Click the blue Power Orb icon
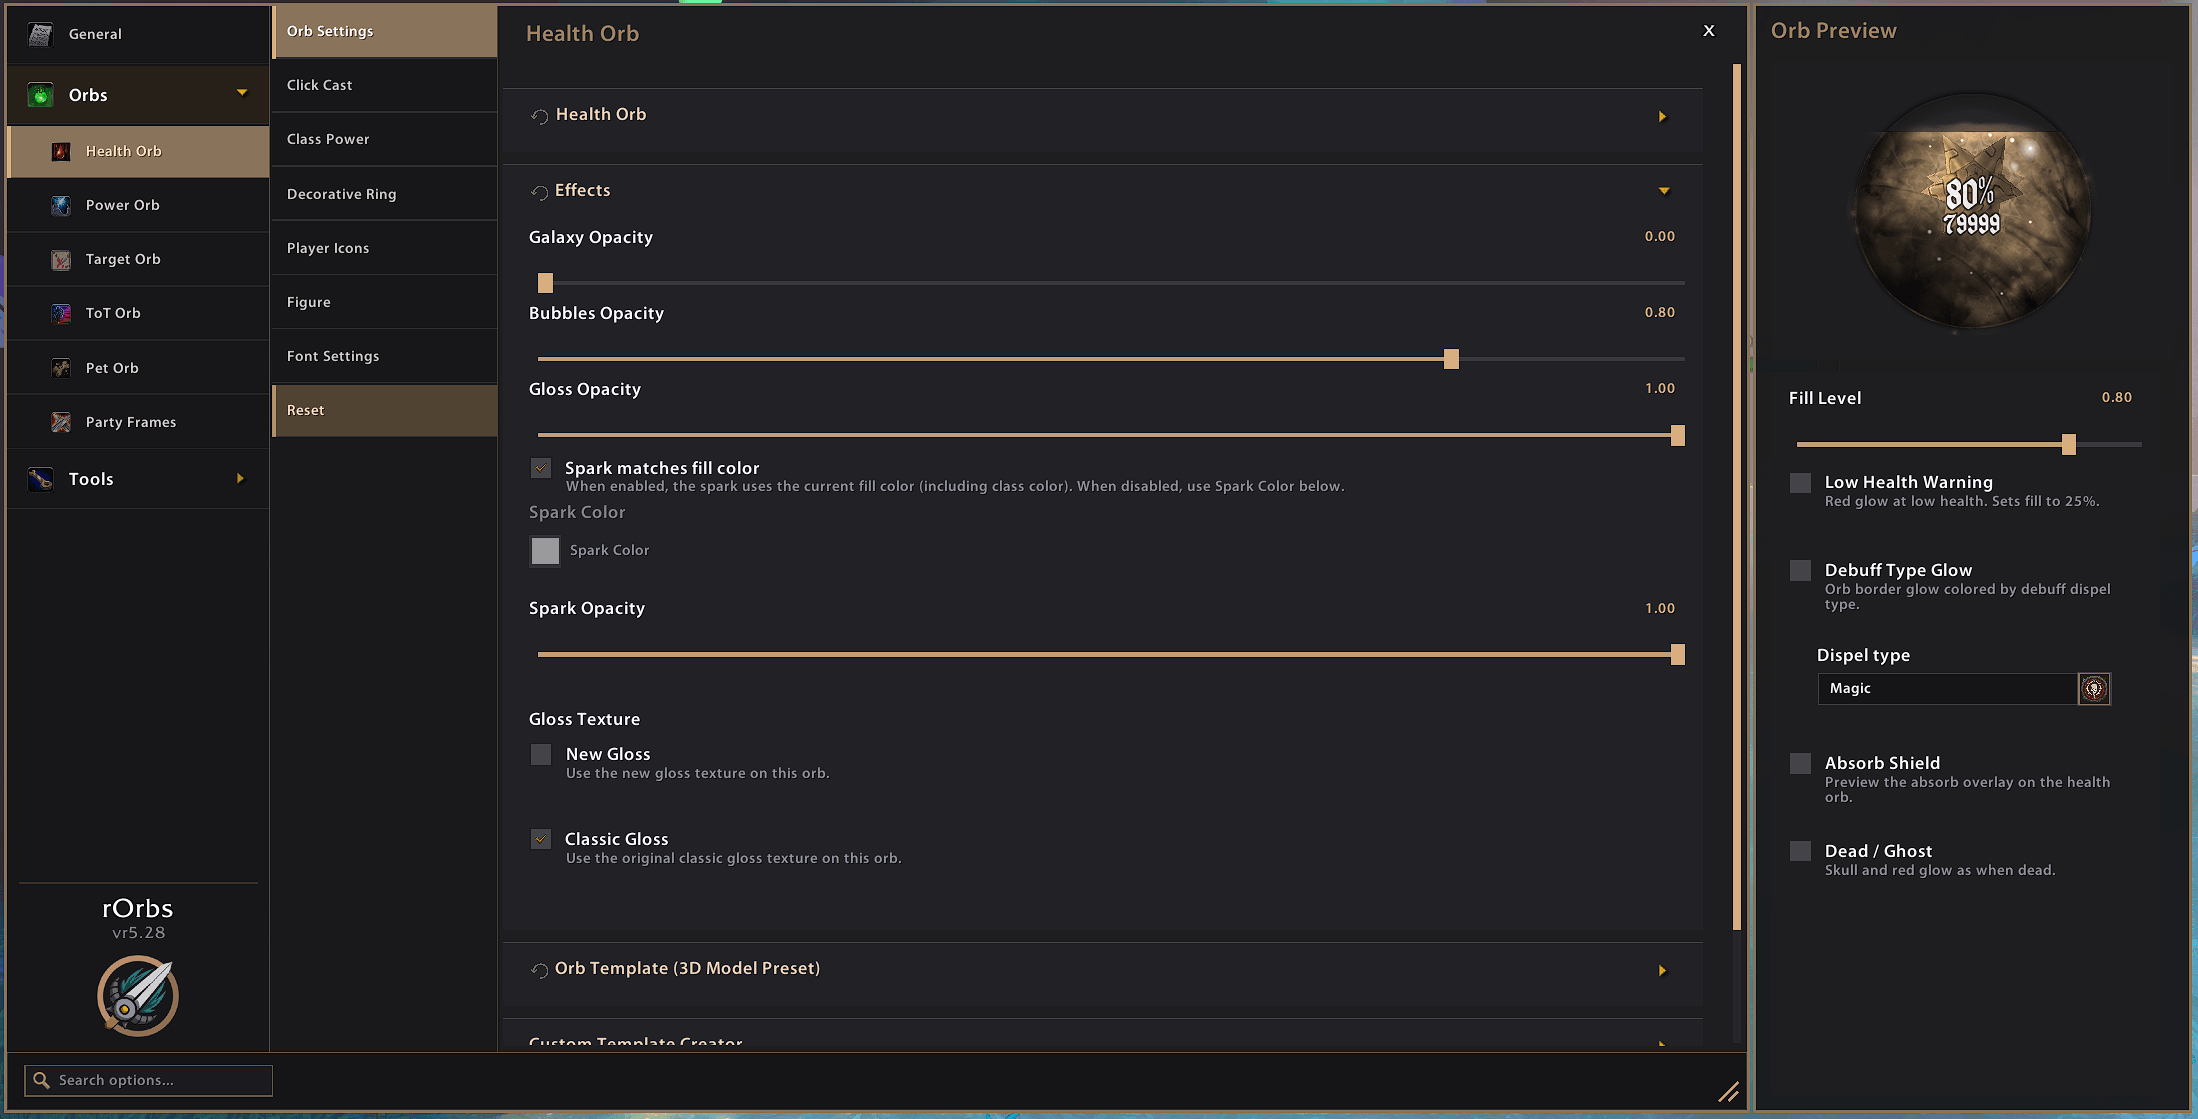The width and height of the screenshot is (2198, 1119). coord(61,205)
